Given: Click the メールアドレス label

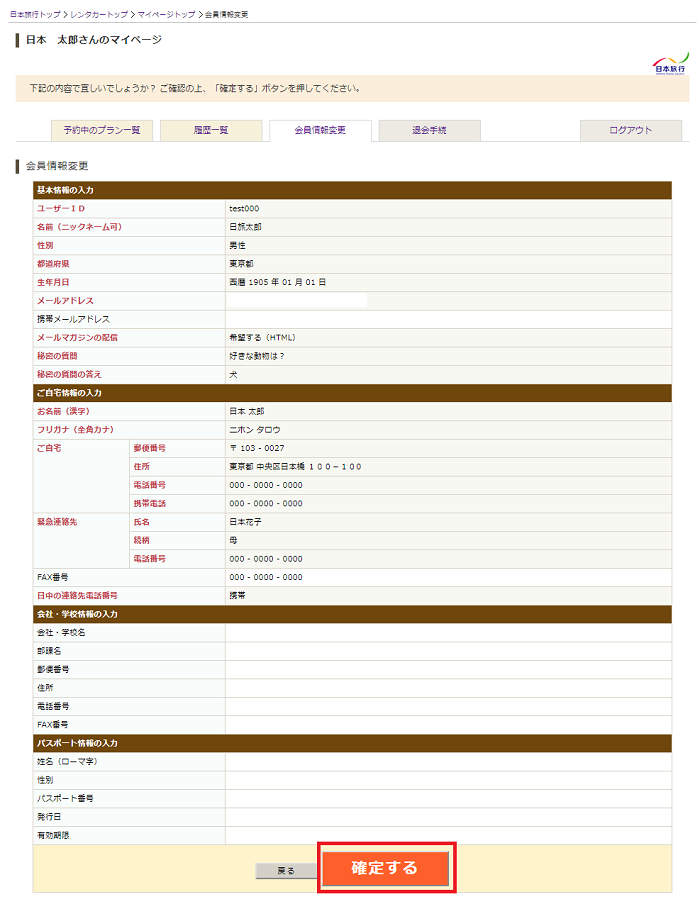Looking at the screenshot, I should 65,301.
